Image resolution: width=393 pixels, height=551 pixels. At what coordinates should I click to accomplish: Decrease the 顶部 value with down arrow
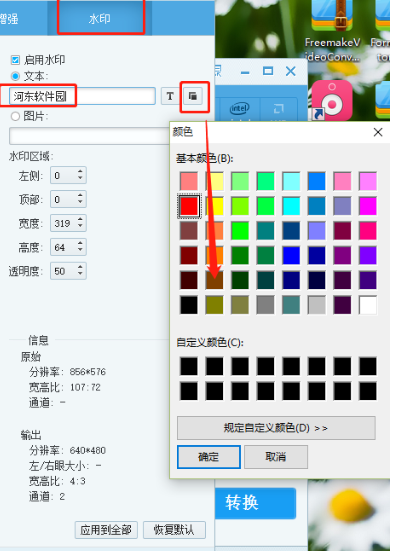point(80,203)
